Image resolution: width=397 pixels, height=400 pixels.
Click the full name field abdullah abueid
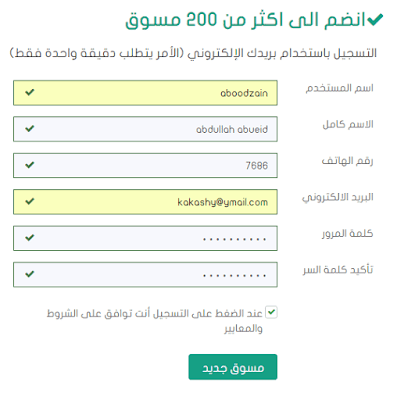coord(145,129)
